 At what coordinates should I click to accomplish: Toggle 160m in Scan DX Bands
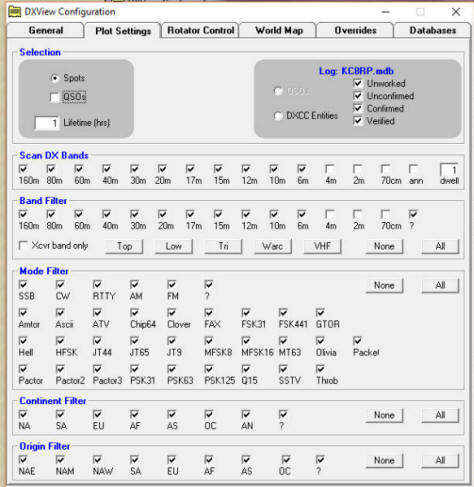click(23, 168)
